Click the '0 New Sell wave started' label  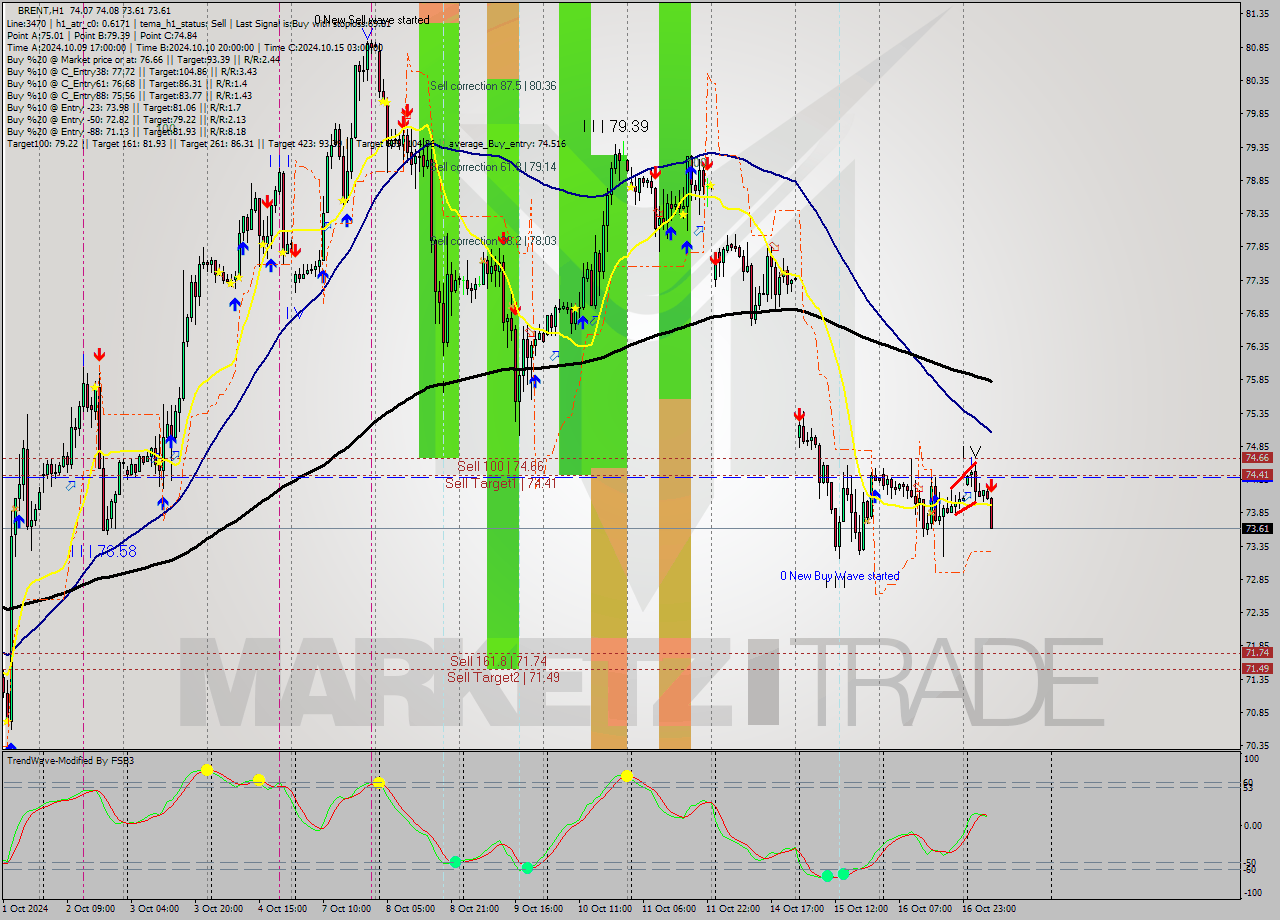372,19
